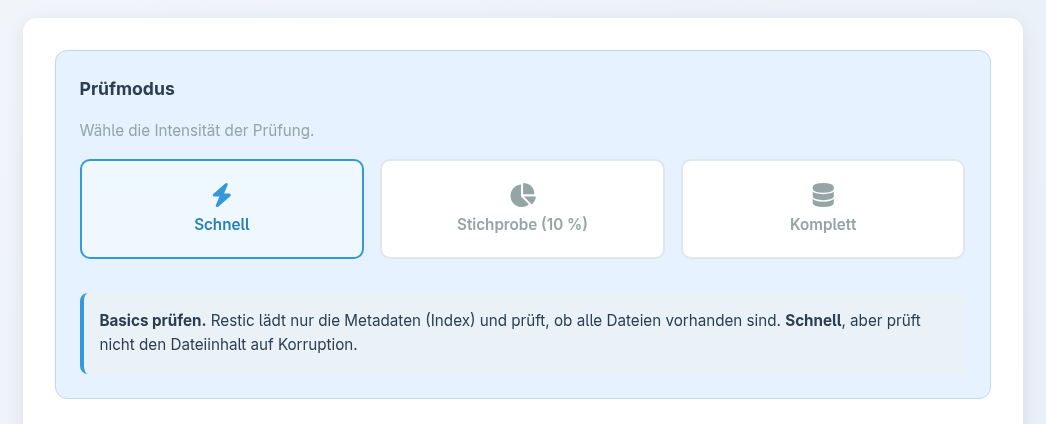Click the bold "Schnell" word in description
This screenshot has width=1046, height=424.
811,322
